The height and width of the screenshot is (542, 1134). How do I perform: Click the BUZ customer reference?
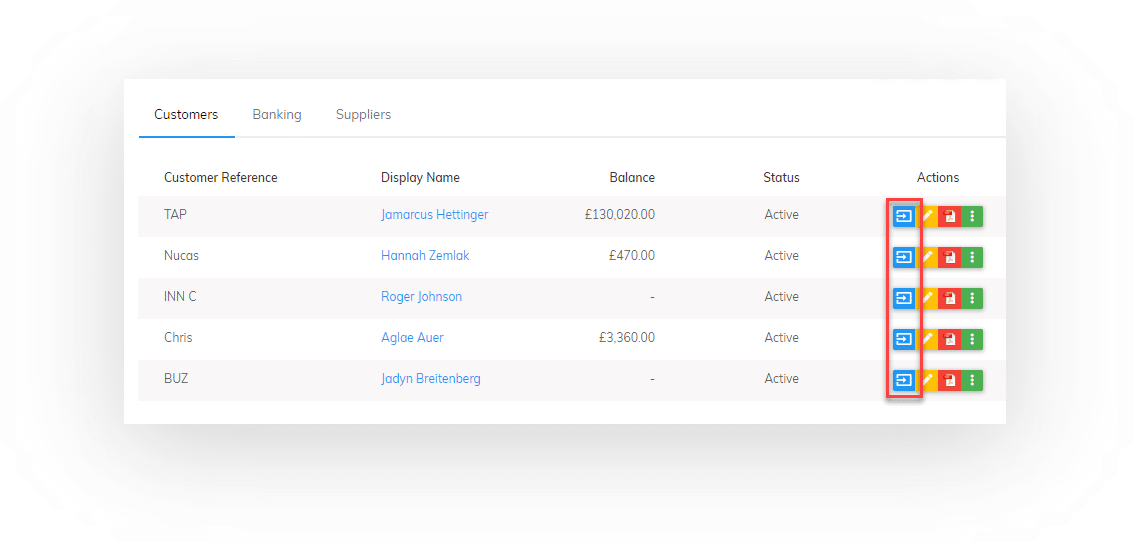176,378
